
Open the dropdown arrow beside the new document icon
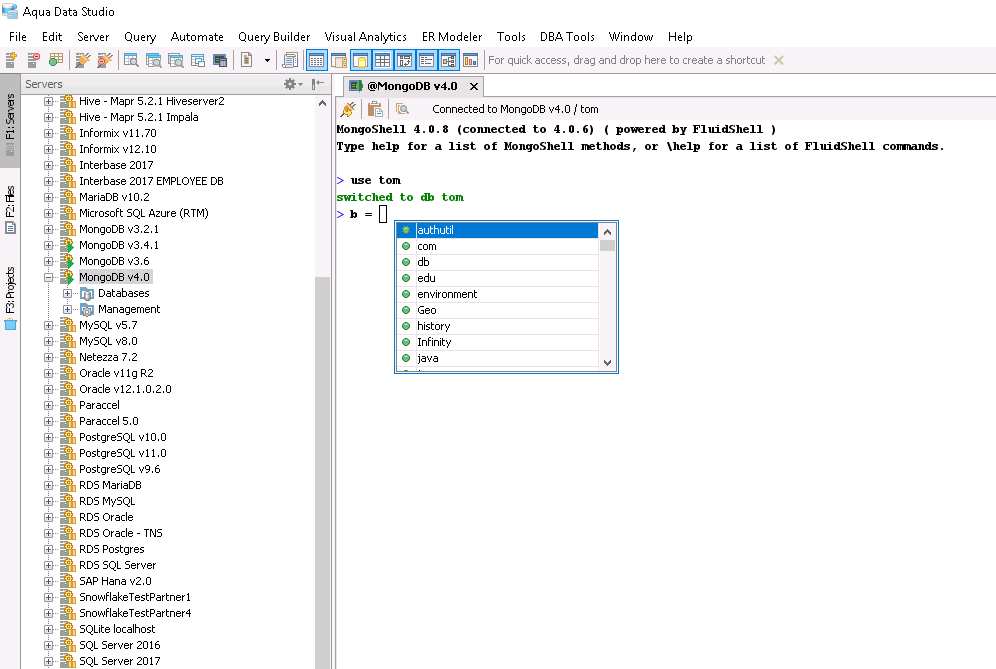[267, 60]
